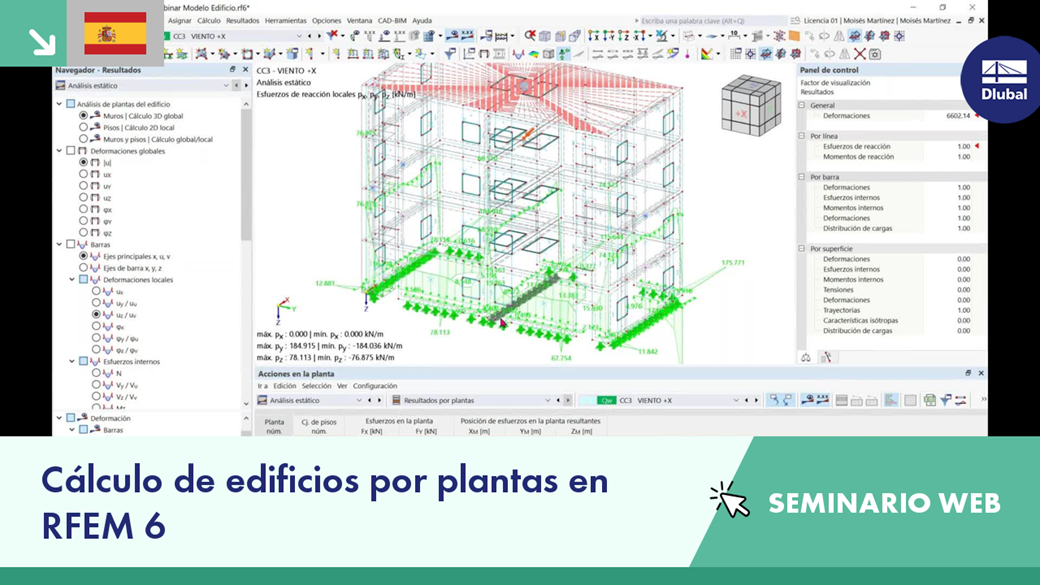The width and height of the screenshot is (1040, 585).
Task: Go to previous analysis type in Navegador header
Action: (236, 86)
